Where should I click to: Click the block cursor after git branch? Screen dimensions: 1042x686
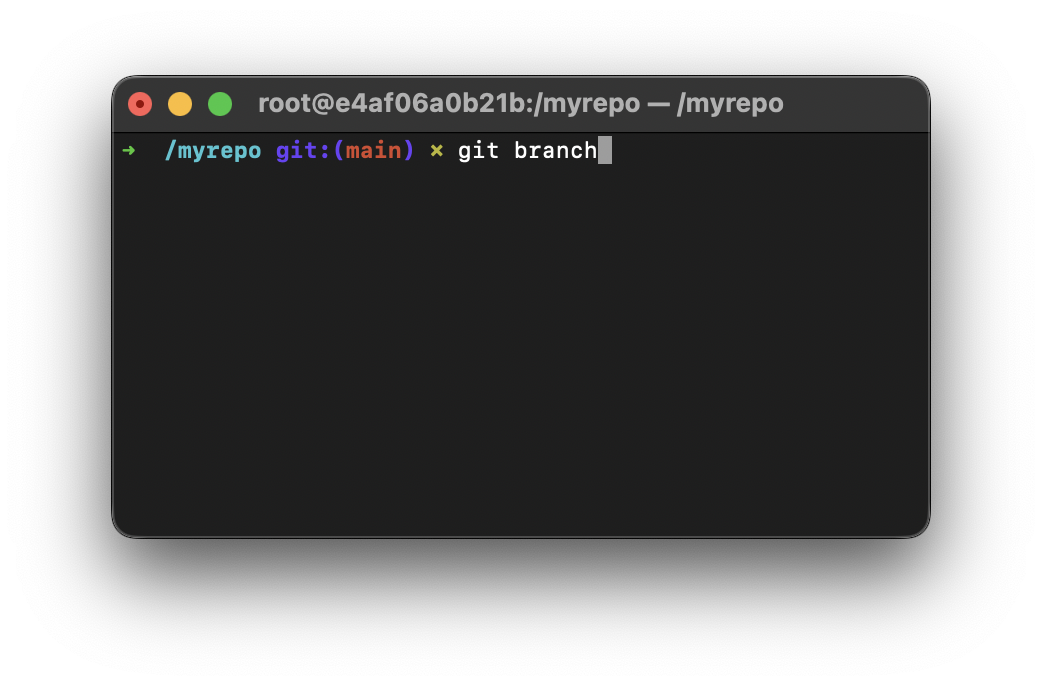(x=607, y=150)
